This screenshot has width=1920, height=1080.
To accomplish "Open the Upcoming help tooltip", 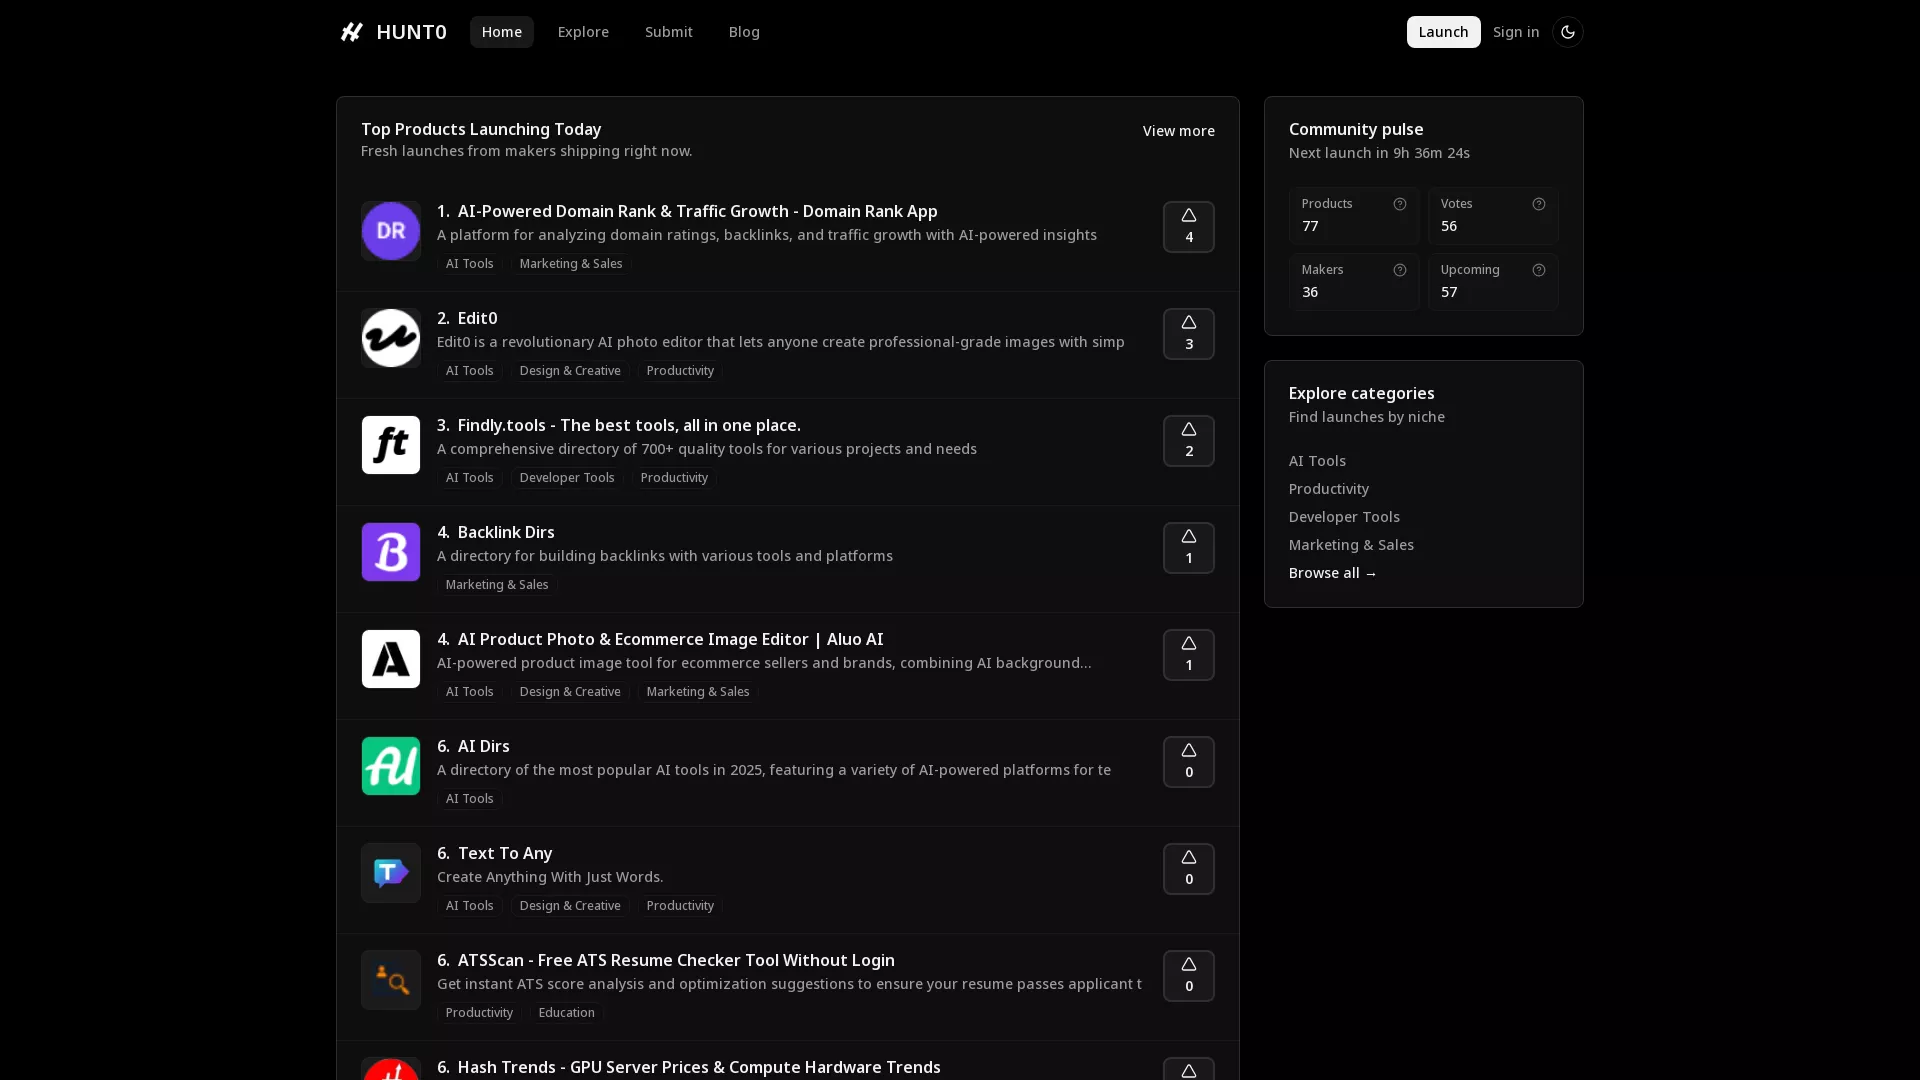I will pos(1539,270).
